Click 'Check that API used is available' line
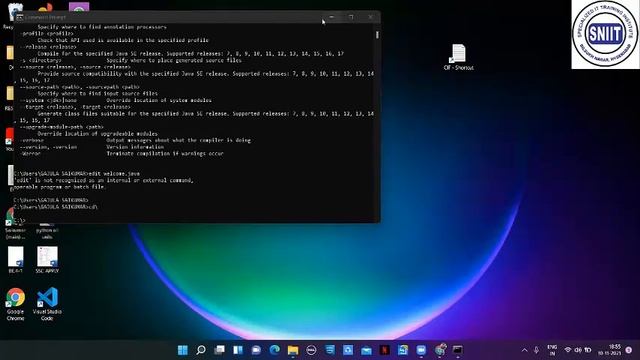The image size is (640, 360). point(123,40)
